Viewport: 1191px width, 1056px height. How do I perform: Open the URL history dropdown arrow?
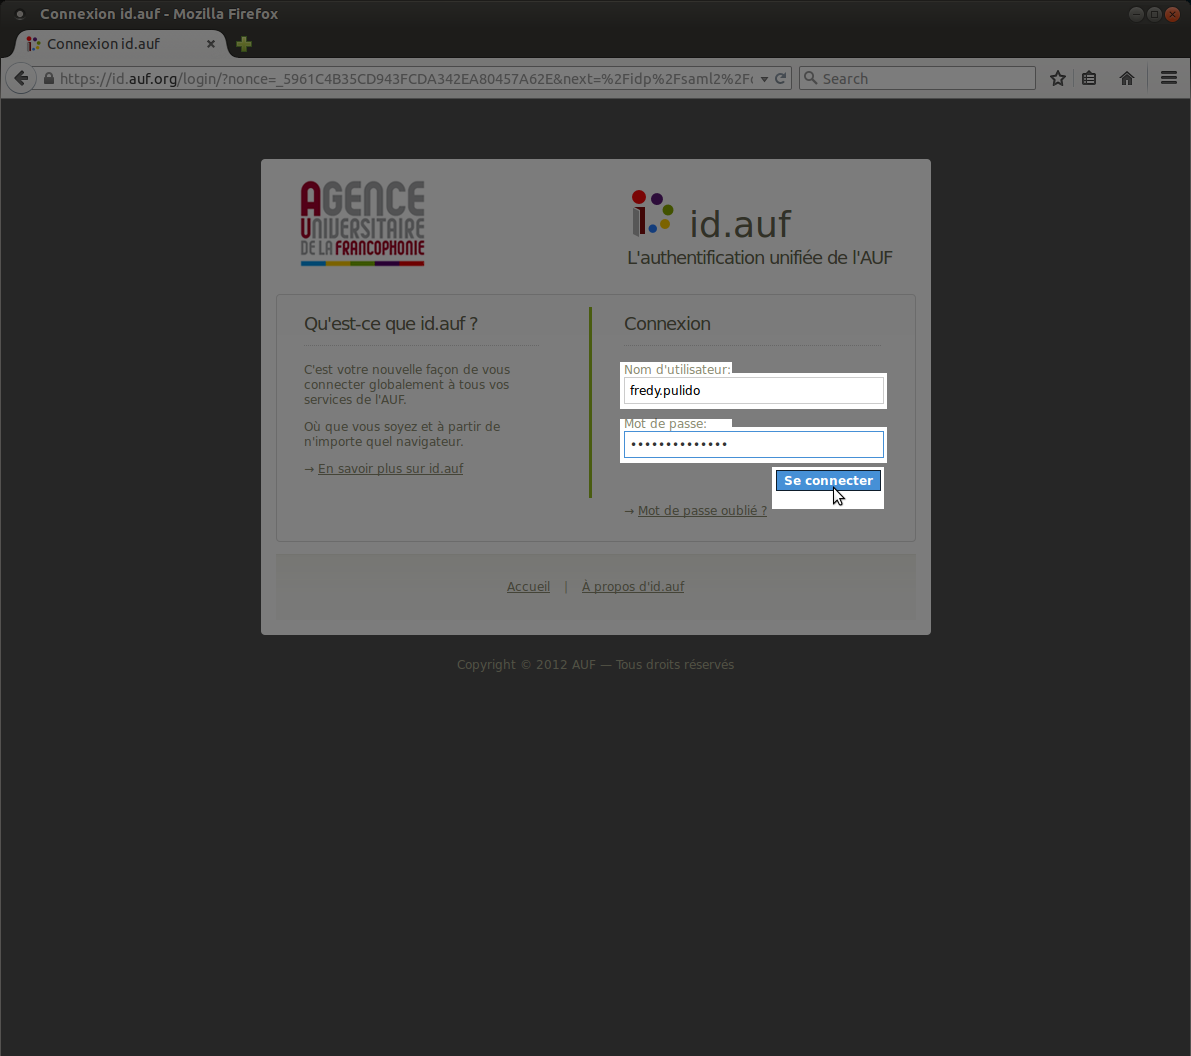click(x=764, y=79)
